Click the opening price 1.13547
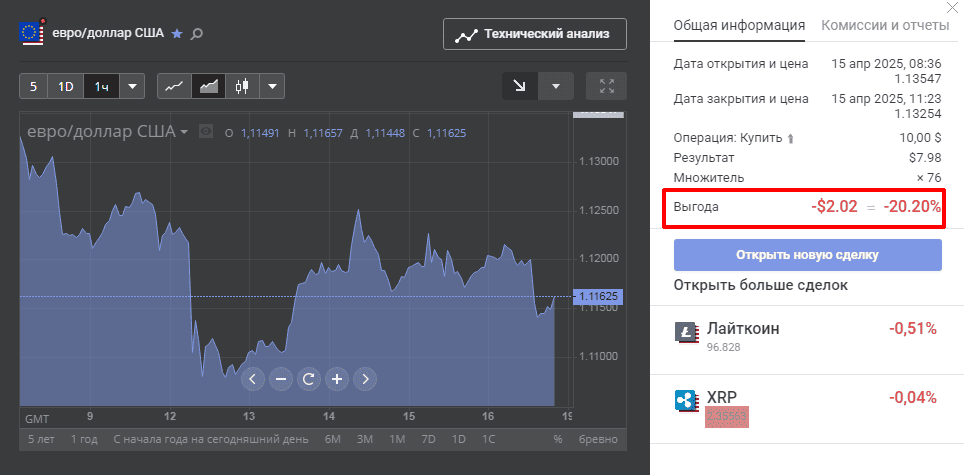 click(917, 79)
